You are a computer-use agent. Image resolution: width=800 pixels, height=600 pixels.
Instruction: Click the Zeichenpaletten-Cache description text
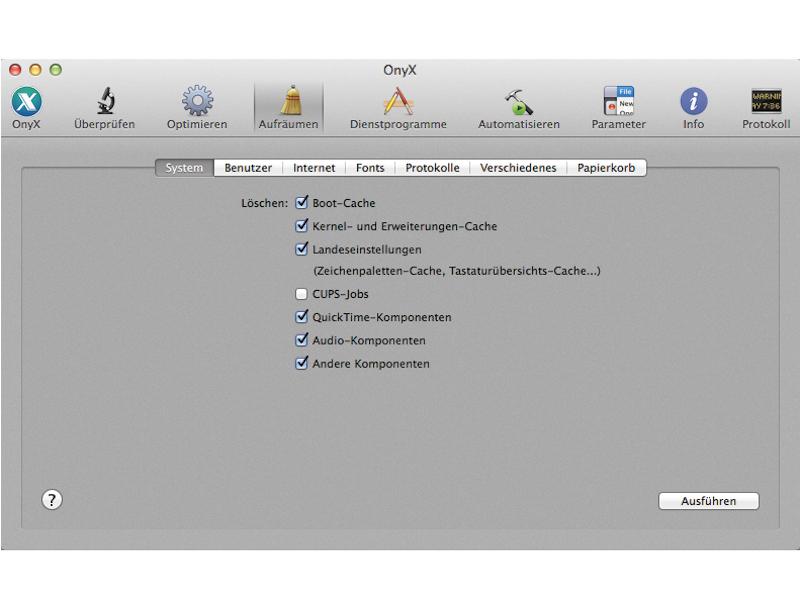[x=457, y=271]
